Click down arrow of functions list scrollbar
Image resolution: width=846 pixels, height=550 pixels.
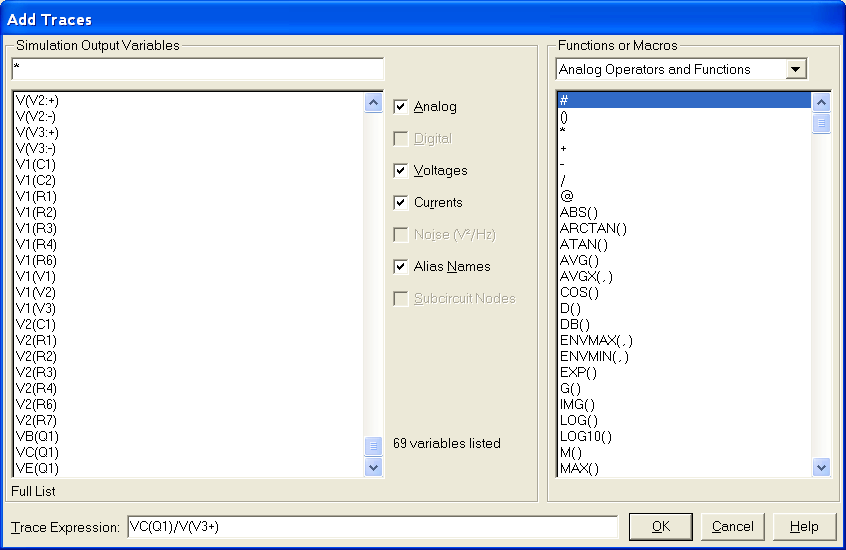[821, 467]
